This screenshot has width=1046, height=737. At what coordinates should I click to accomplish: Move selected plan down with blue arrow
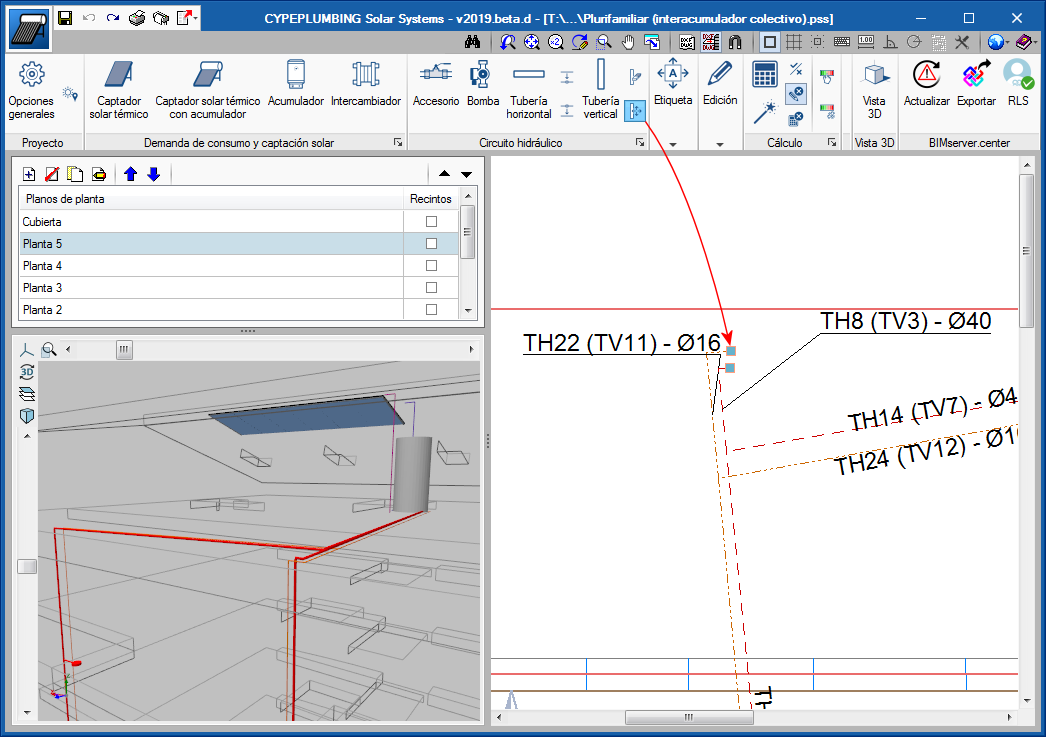pyautogui.click(x=153, y=174)
